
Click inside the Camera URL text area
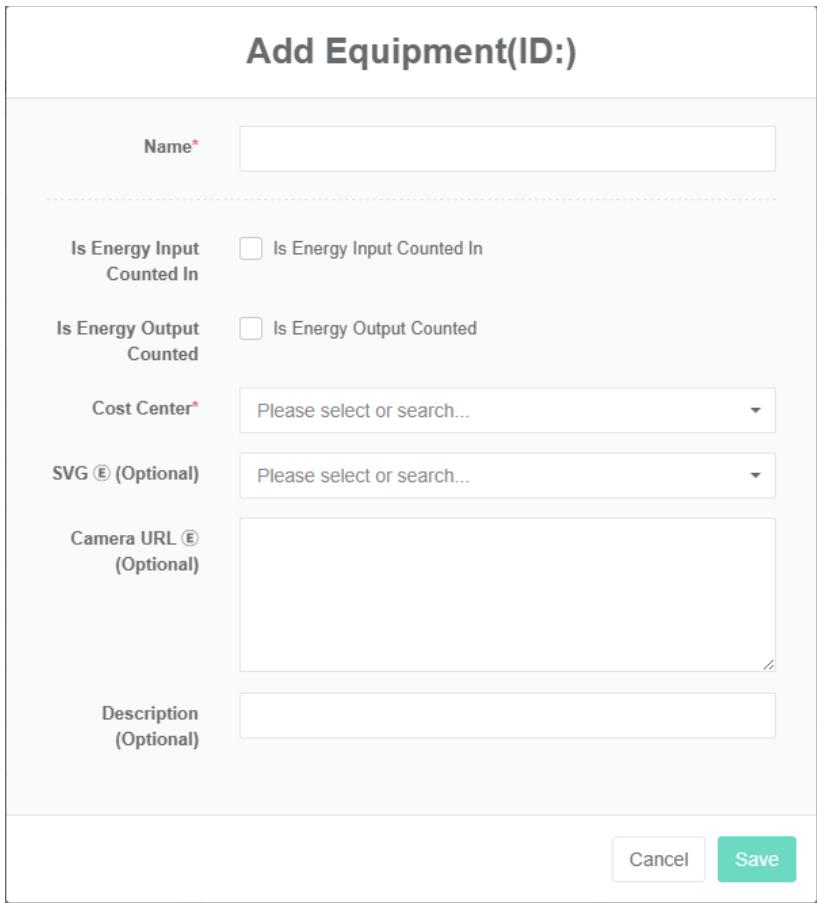[507, 594]
